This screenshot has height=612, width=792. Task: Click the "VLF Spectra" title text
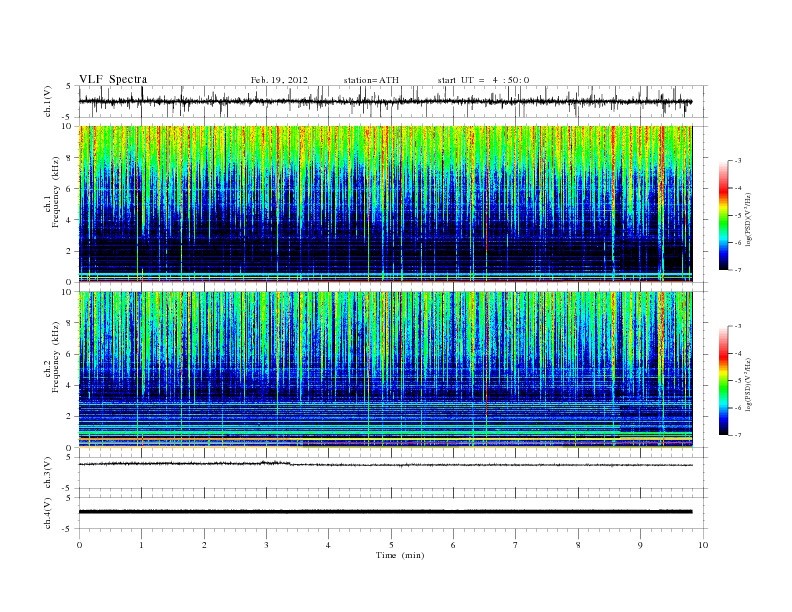pyautogui.click(x=113, y=79)
